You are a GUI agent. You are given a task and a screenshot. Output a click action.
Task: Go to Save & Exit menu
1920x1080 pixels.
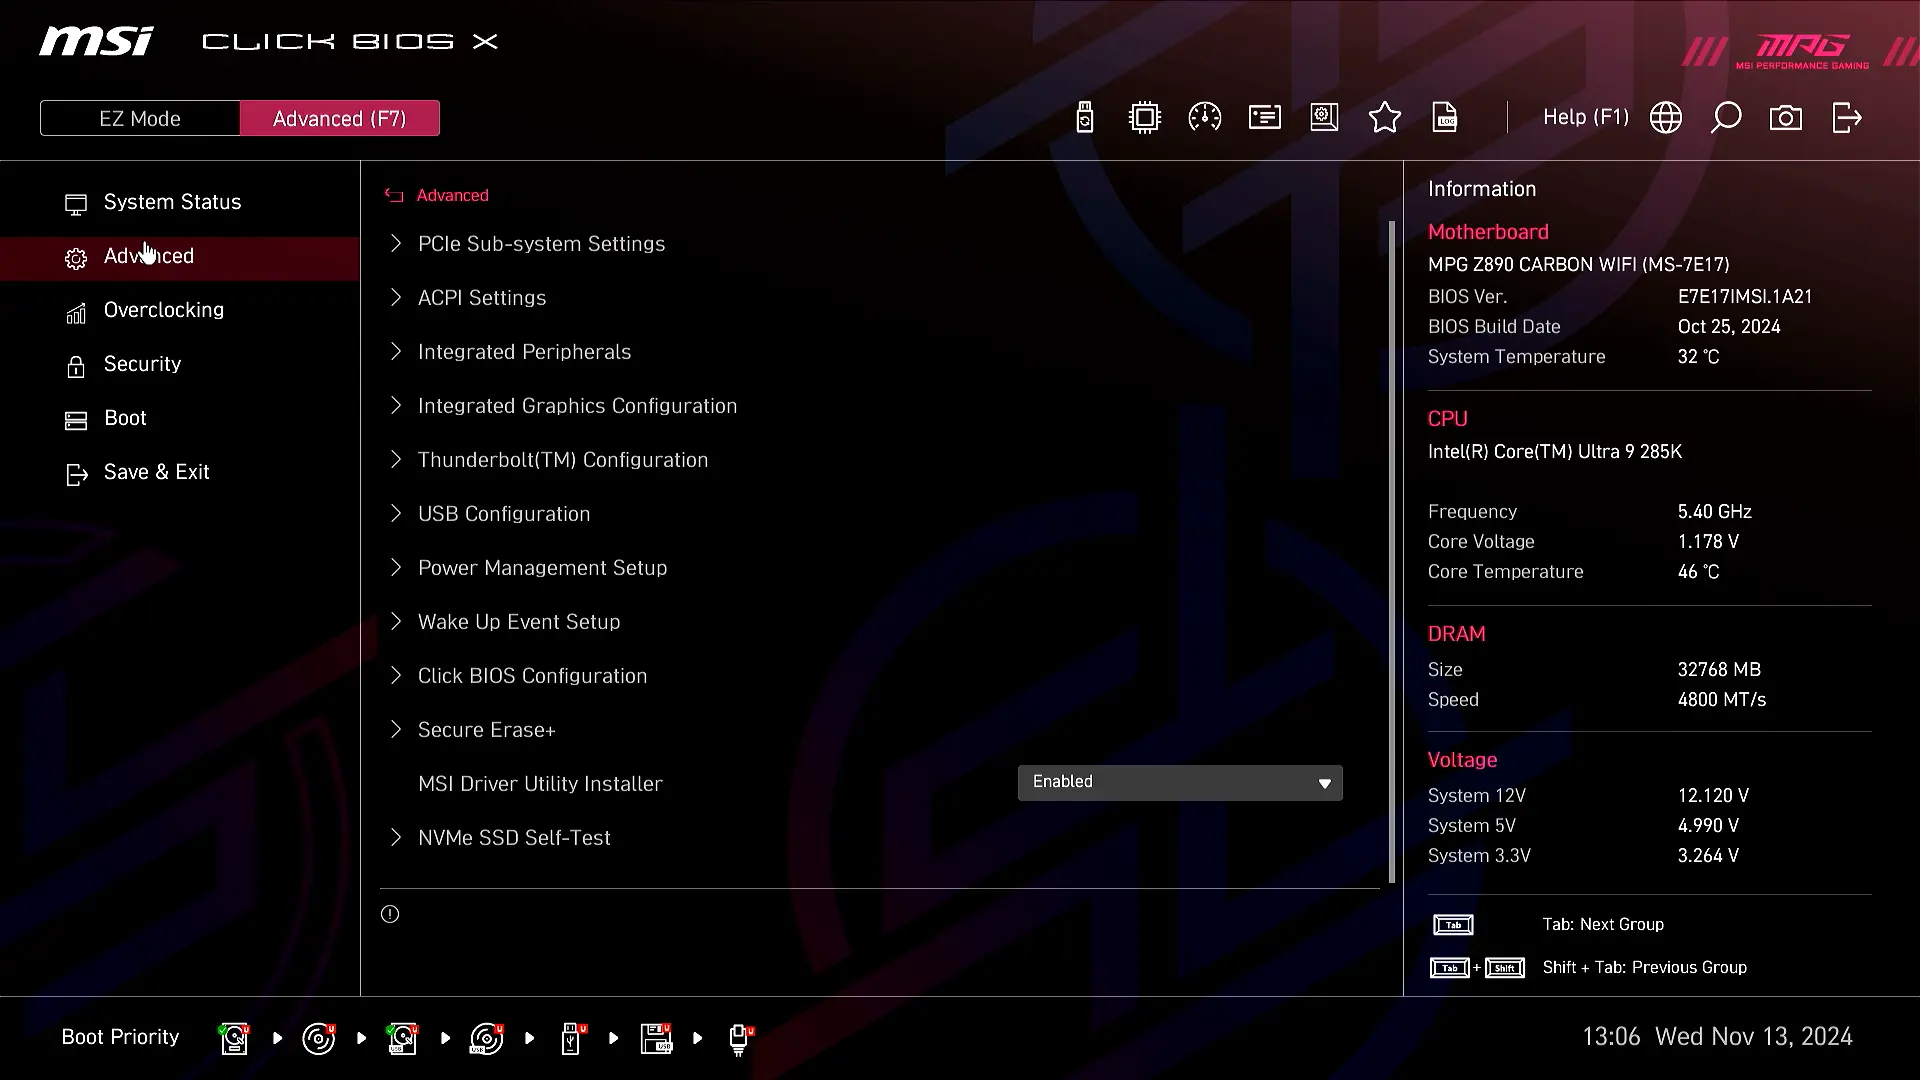157,472
